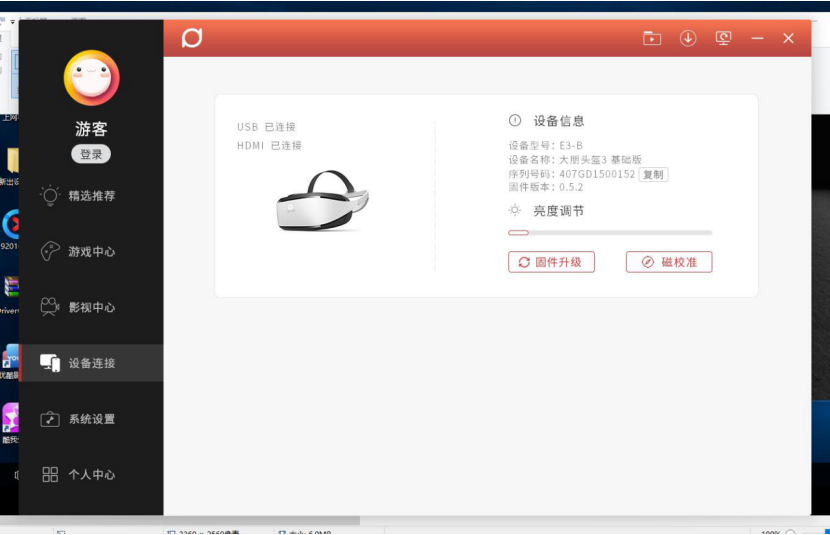Select 设备连接 device connection

91,363
